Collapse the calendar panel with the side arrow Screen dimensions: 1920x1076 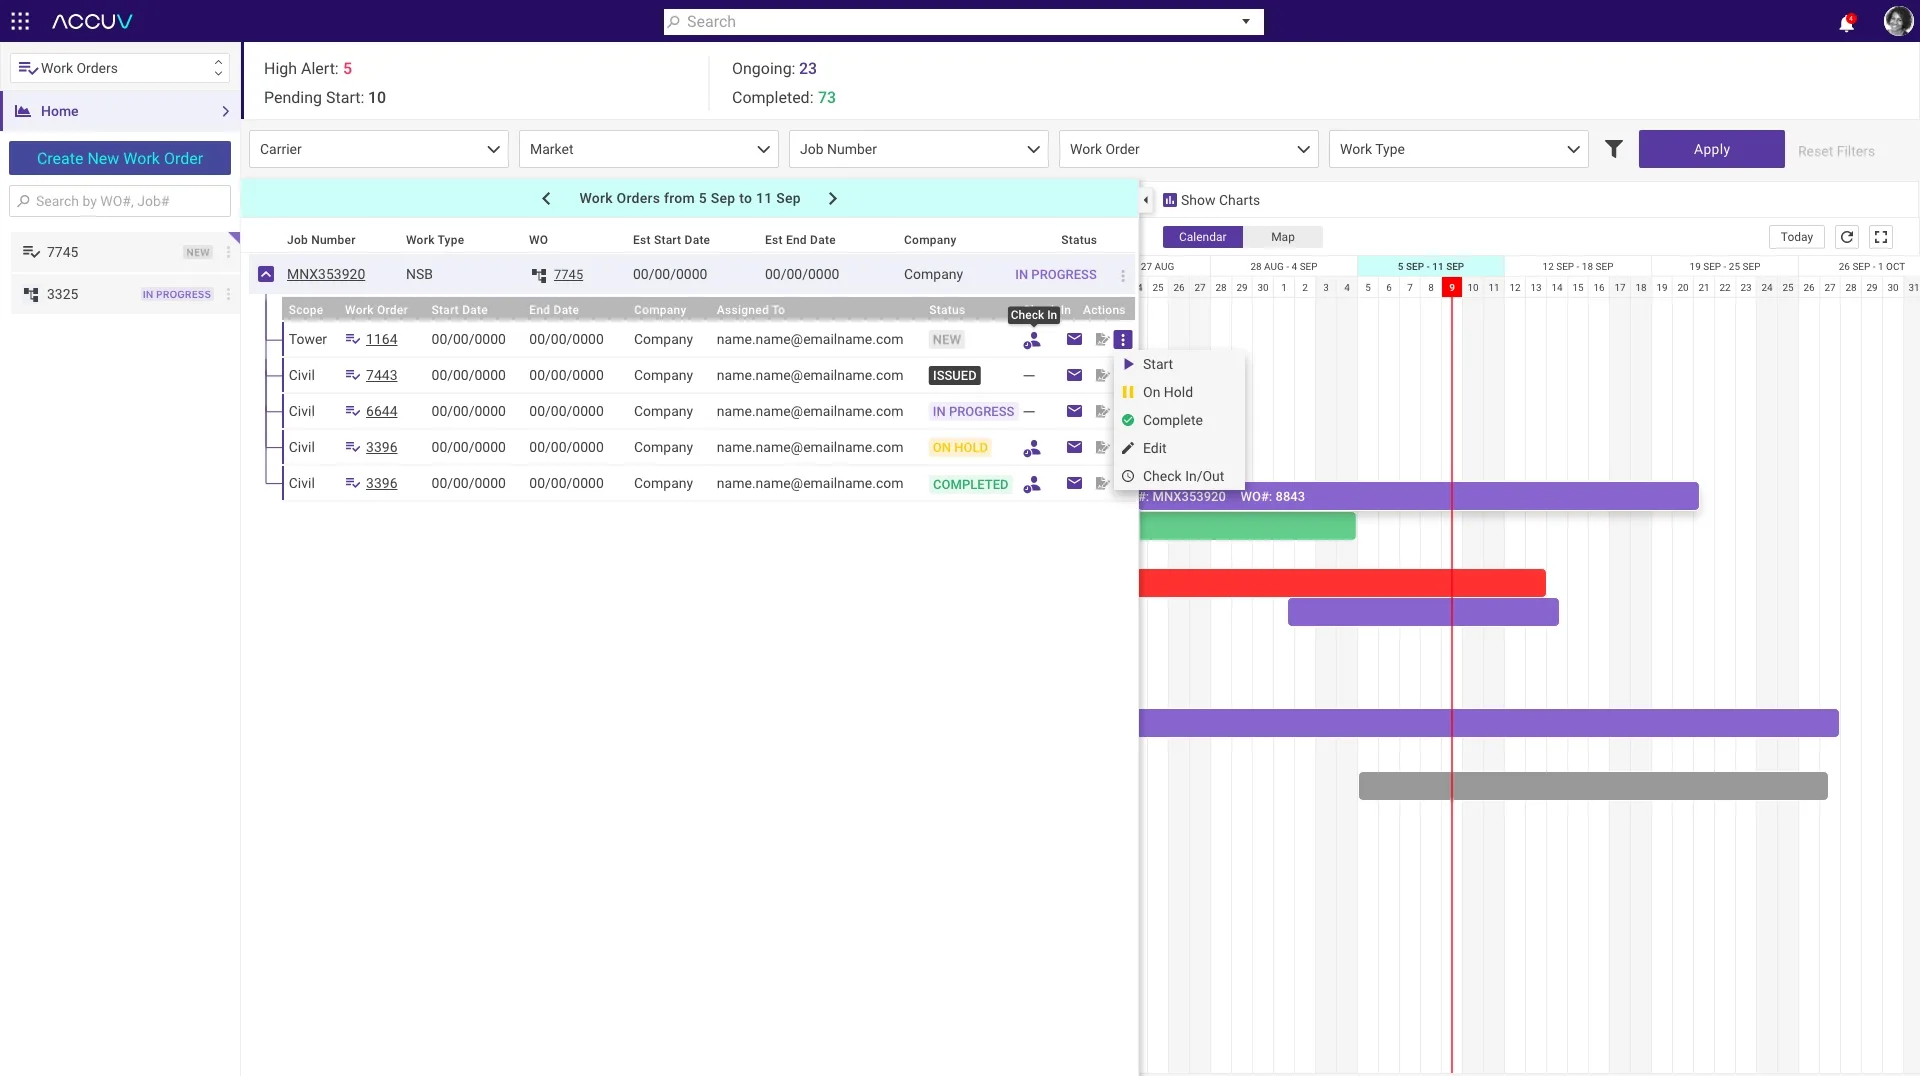pyautogui.click(x=1146, y=200)
